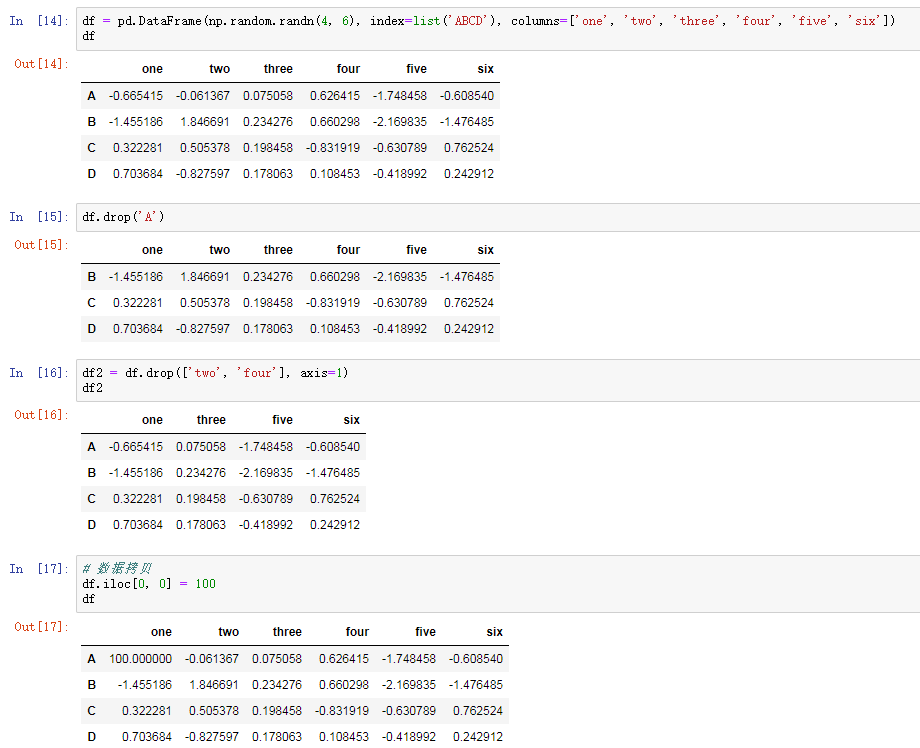
Task: Click the "four" column header in Out[14] table
Action: coord(349,69)
